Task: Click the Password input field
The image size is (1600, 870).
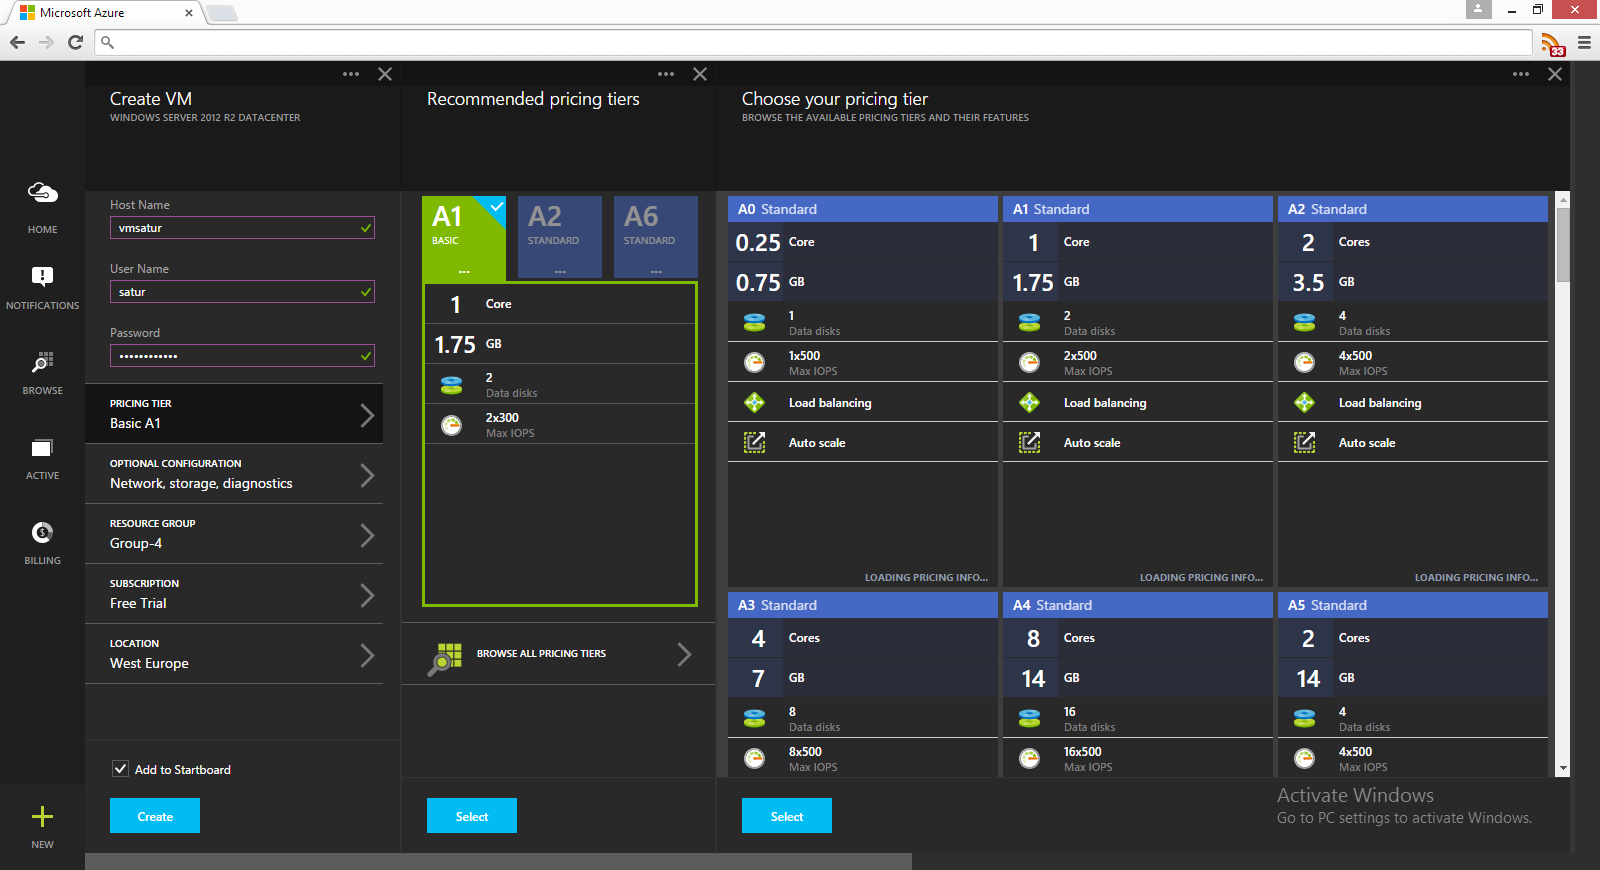Action: point(242,356)
